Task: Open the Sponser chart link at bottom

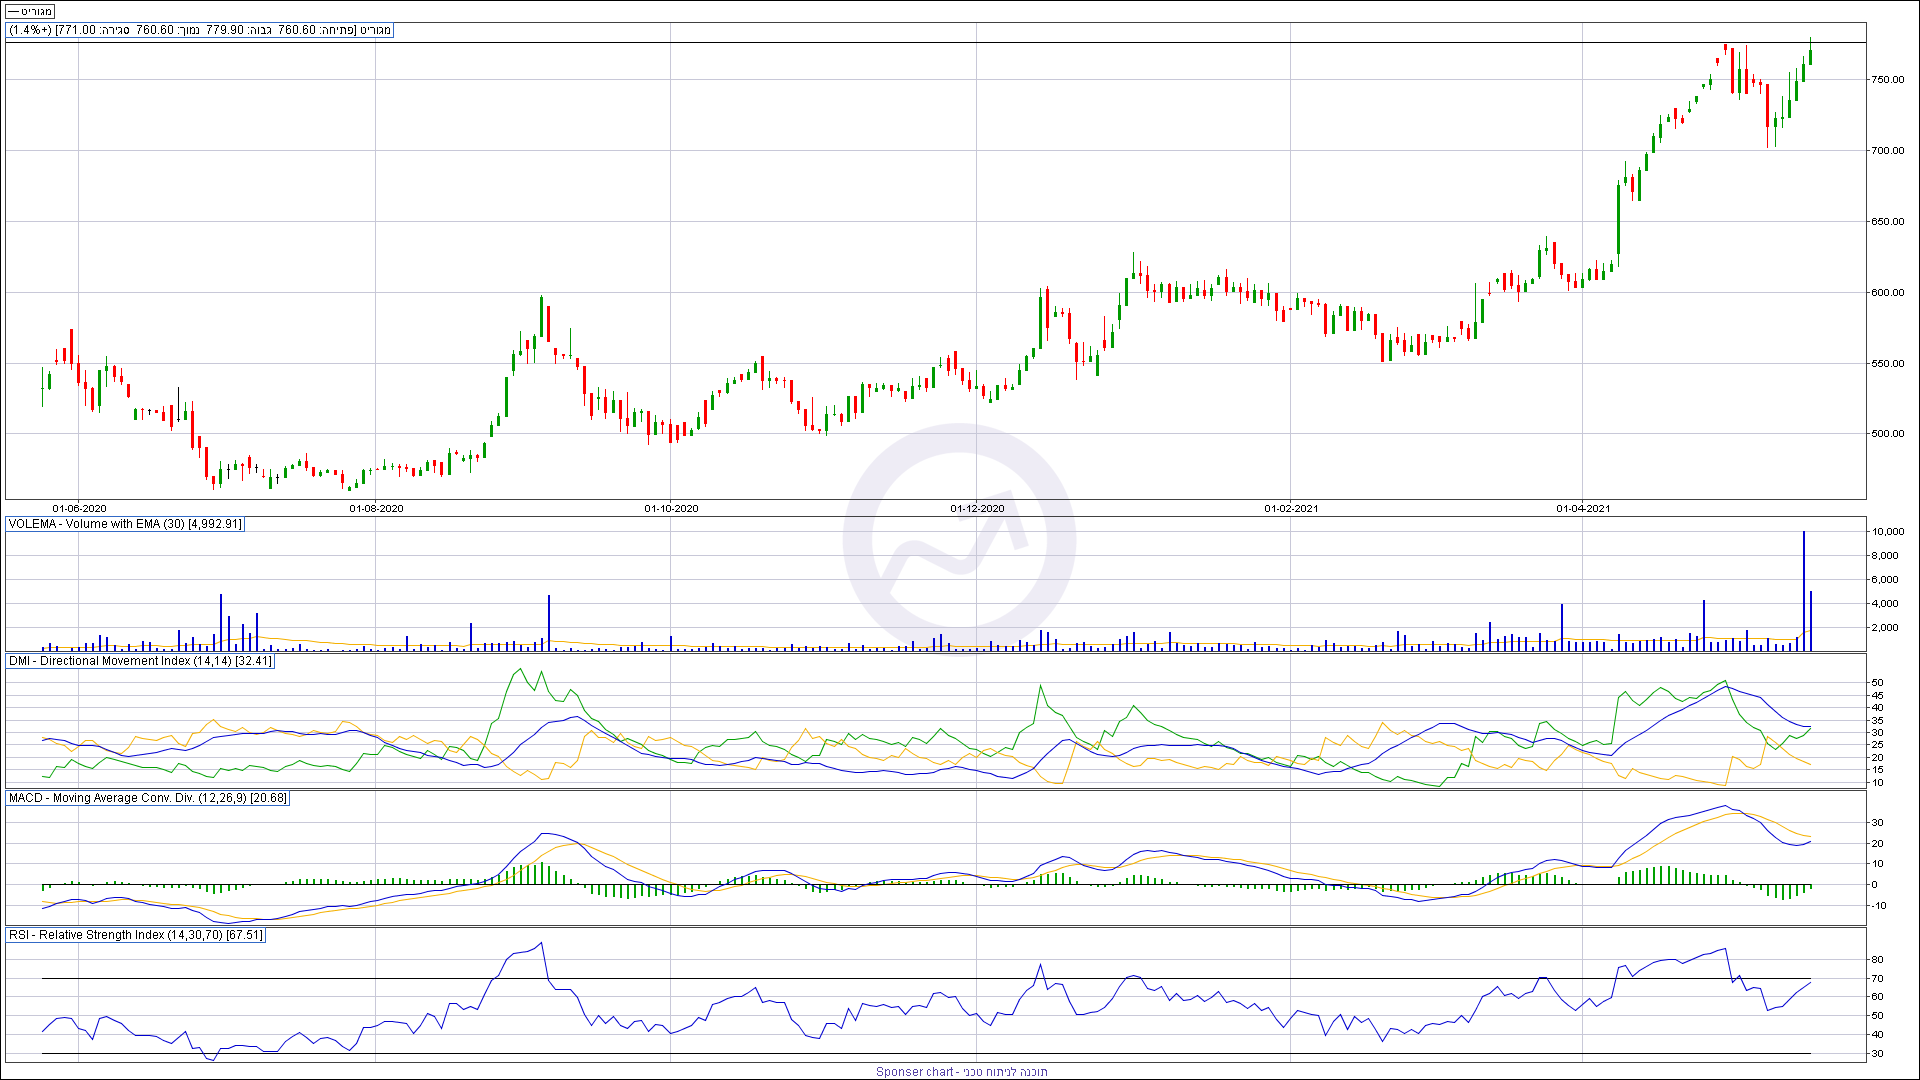Action: tap(961, 1071)
